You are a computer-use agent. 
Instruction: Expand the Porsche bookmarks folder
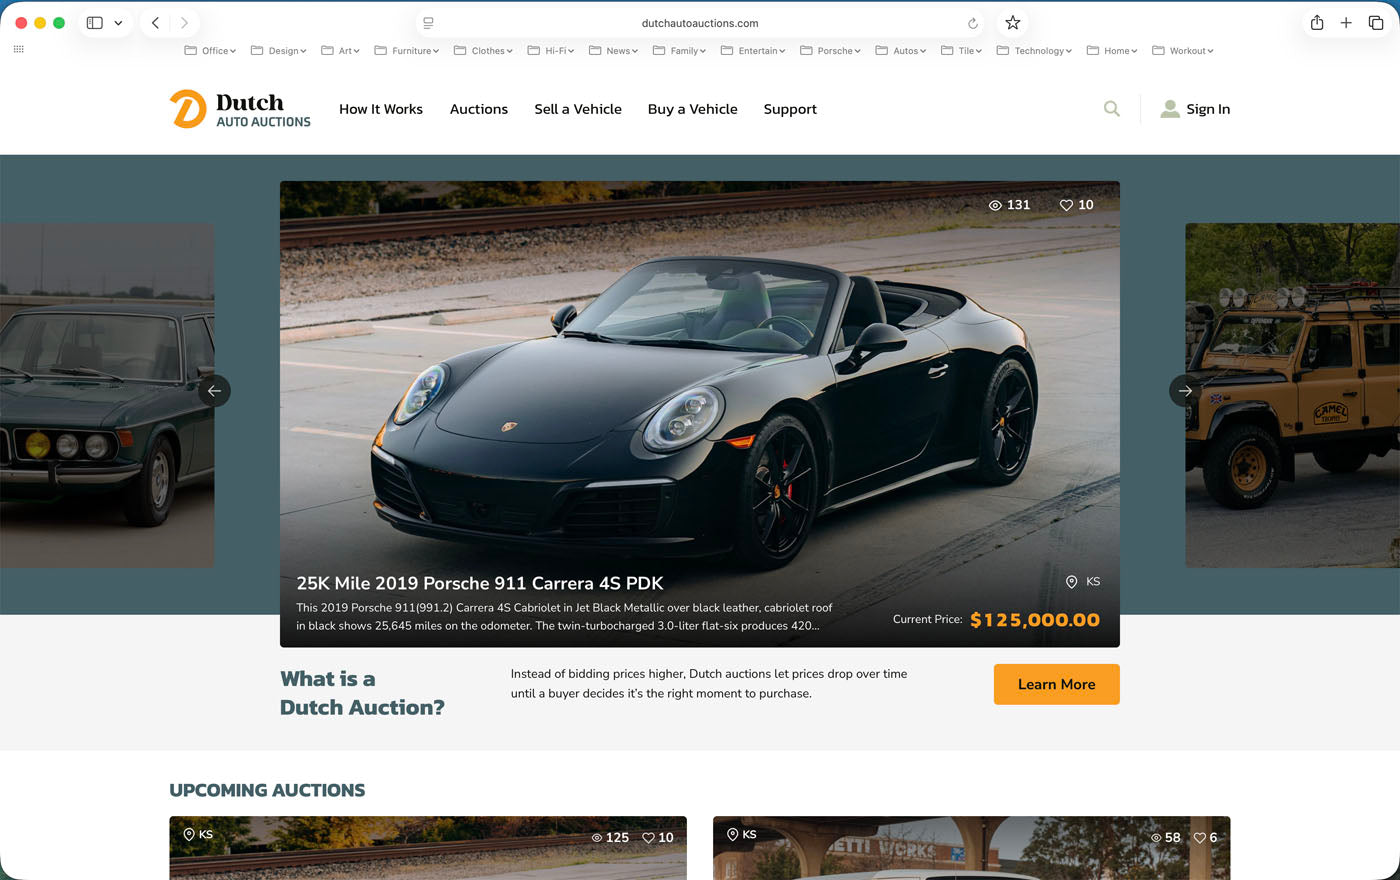coord(830,51)
